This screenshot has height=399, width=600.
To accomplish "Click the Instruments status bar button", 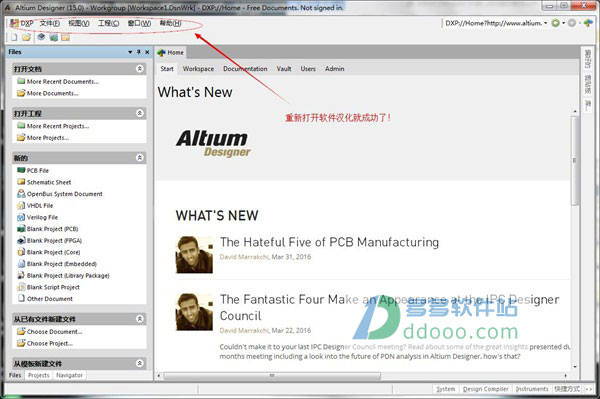I will tap(532, 389).
